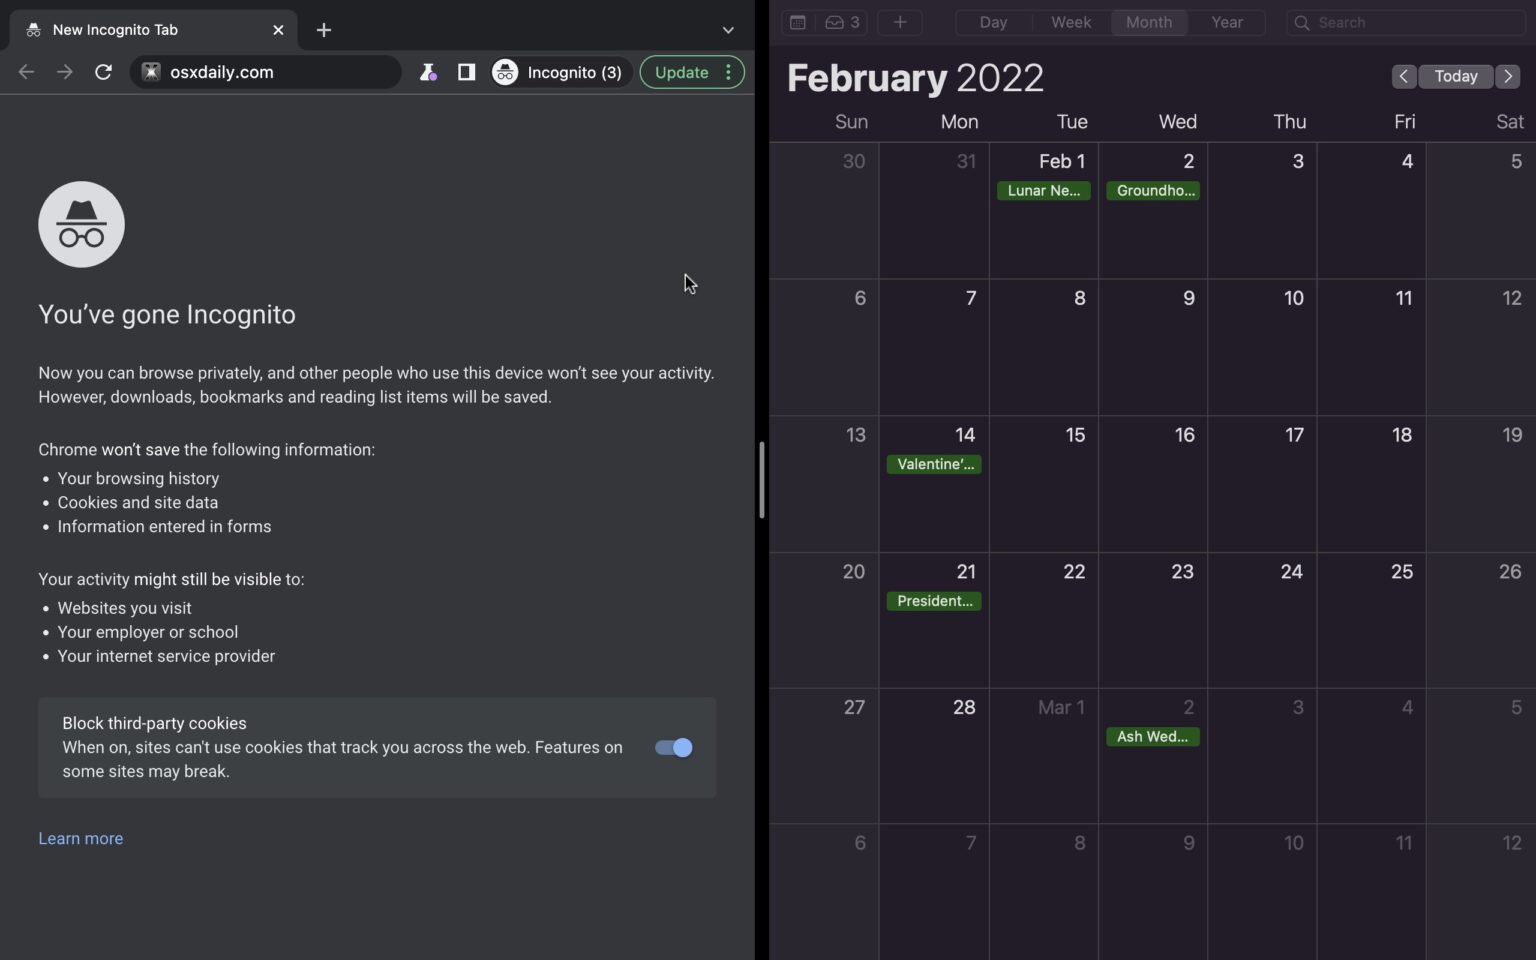Open the Chrome Labs flask icon
The height and width of the screenshot is (960, 1536).
coord(428,72)
